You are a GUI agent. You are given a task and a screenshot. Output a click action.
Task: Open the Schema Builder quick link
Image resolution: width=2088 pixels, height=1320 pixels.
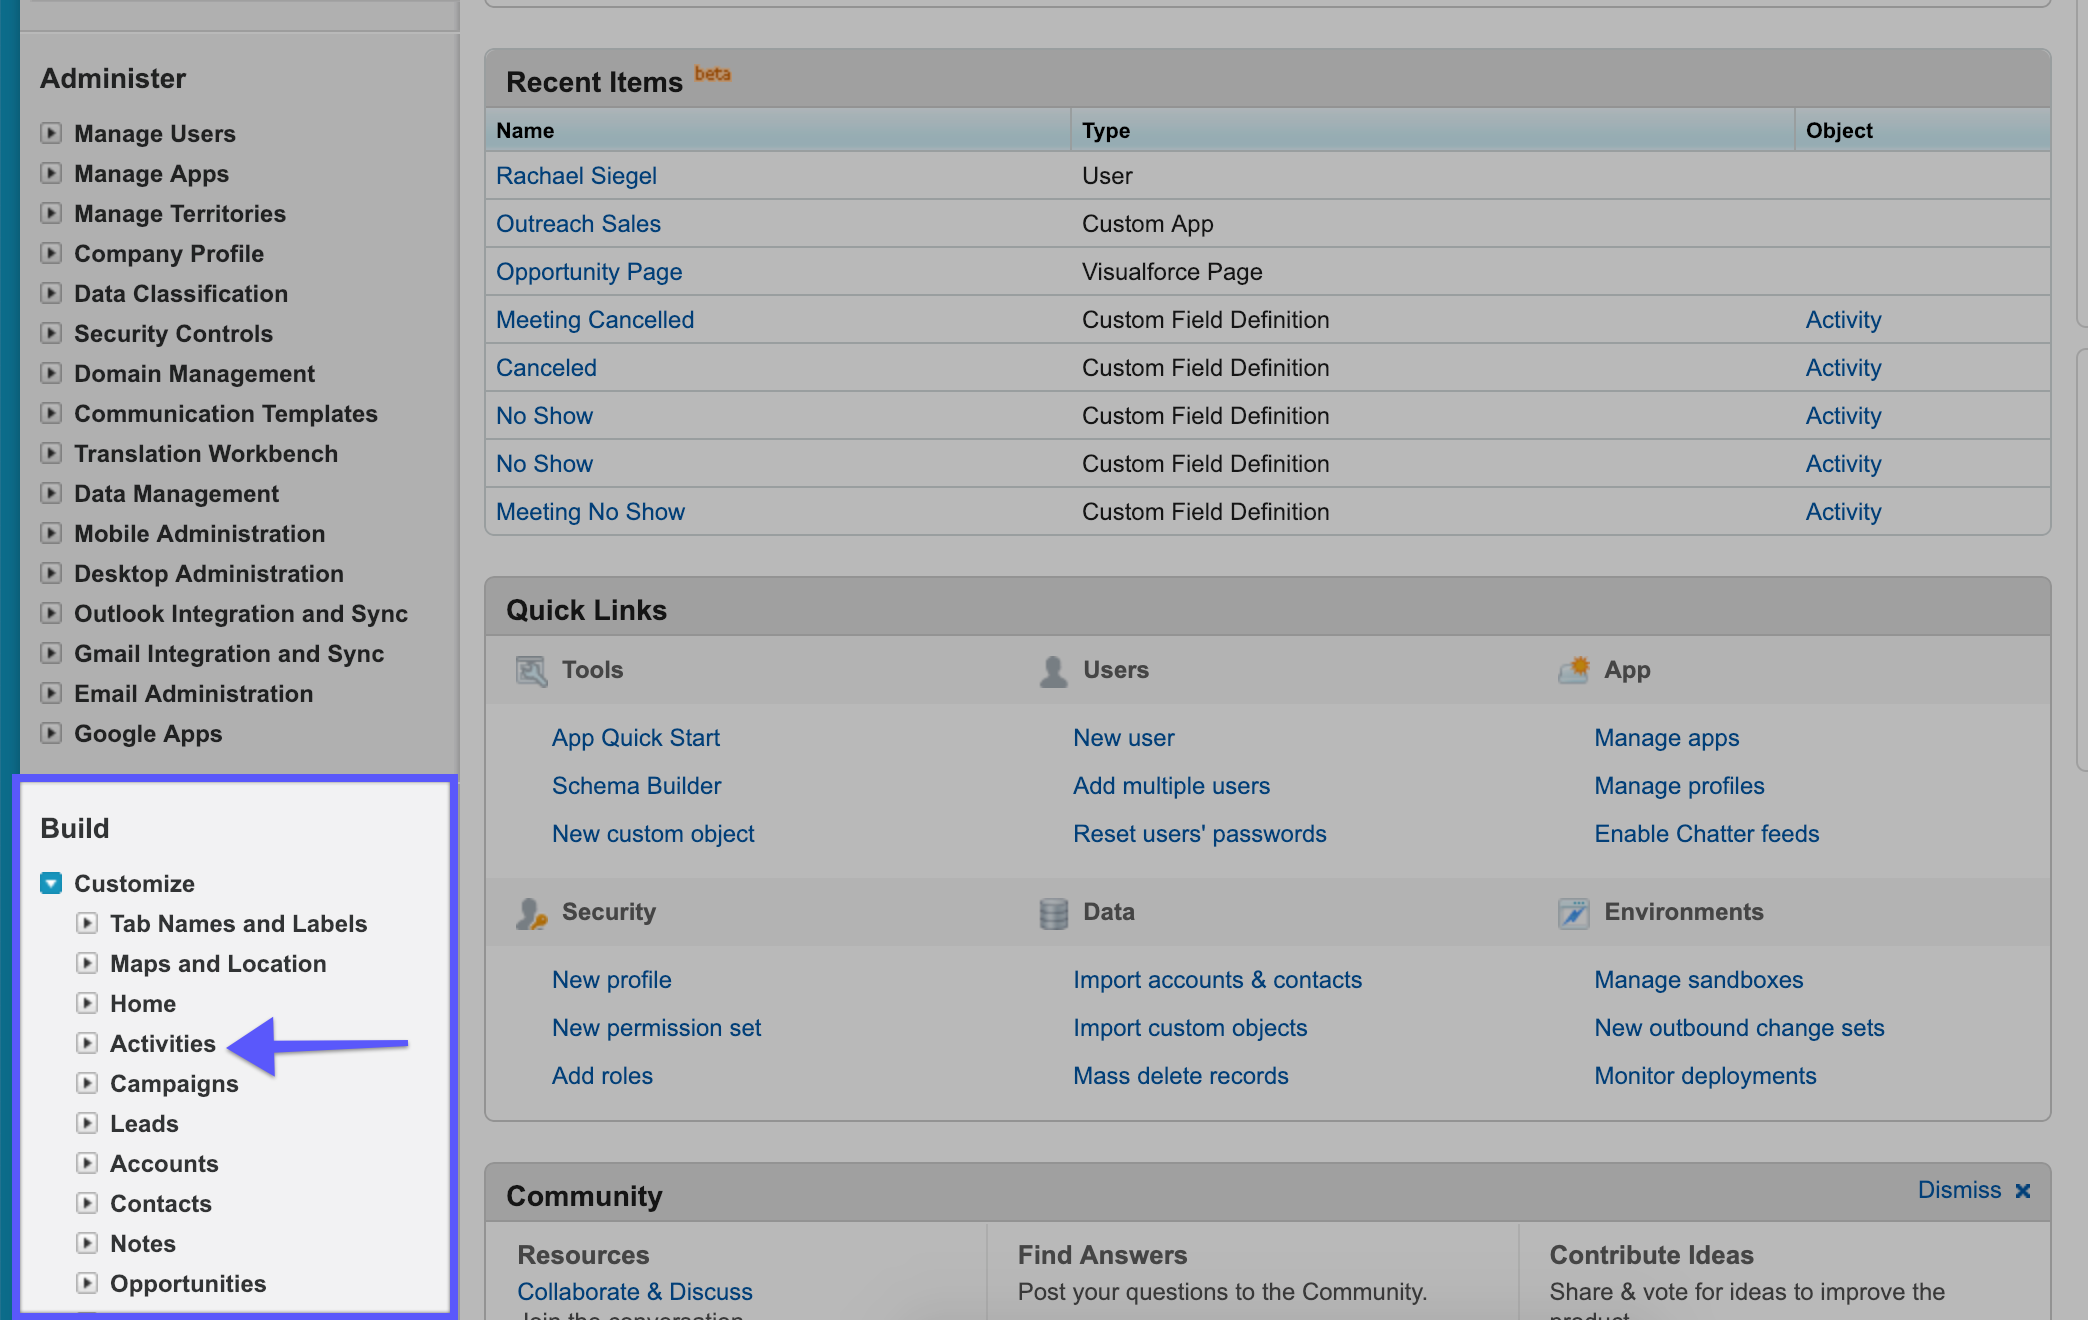click(x=636, y=785)
